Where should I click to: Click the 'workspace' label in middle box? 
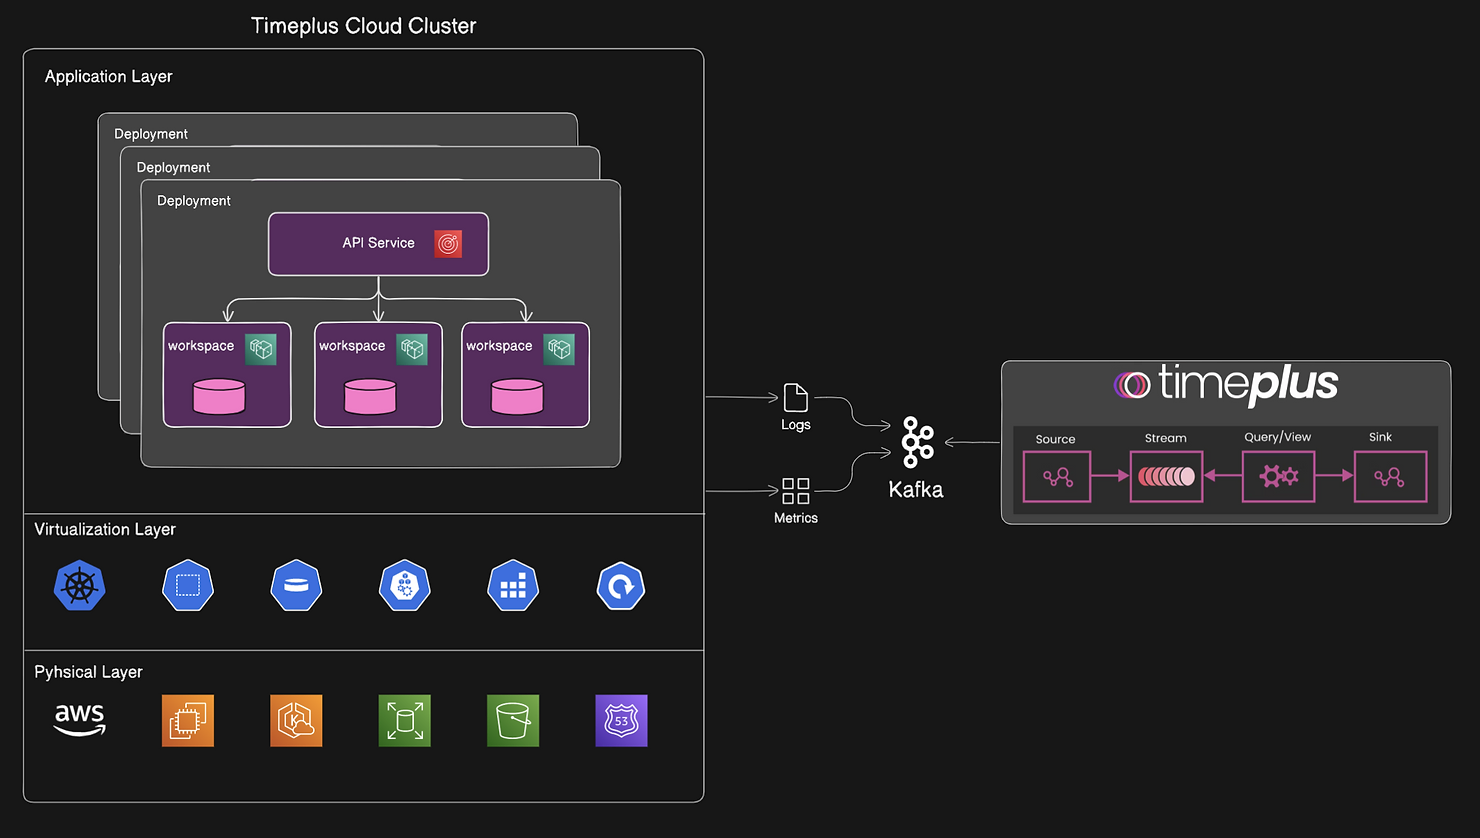coord(352,346)
